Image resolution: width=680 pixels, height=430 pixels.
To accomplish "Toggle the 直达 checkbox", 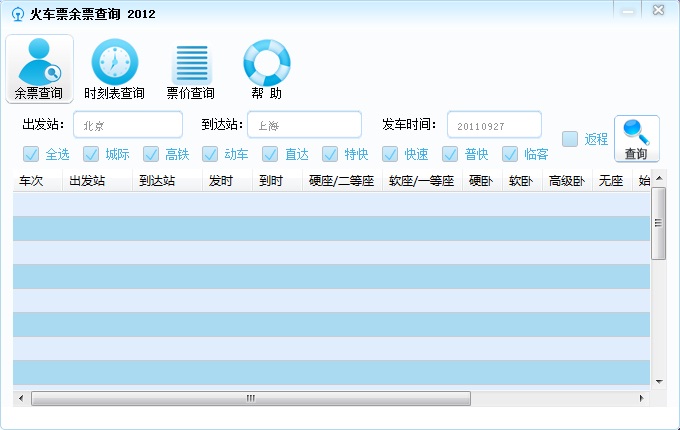I will [x=270, y=154].
